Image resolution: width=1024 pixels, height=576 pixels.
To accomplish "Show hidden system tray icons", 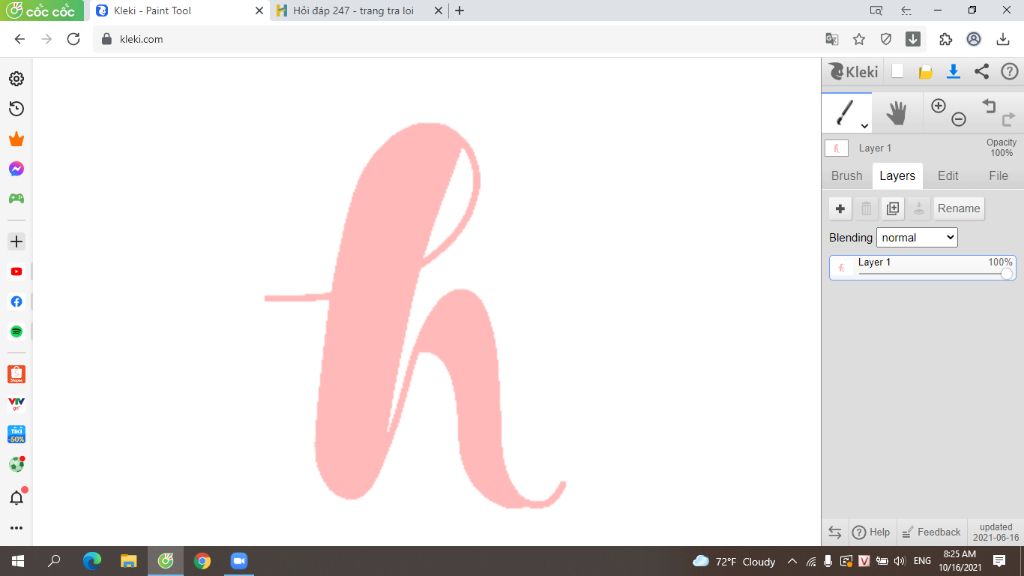I will [792, 561].
